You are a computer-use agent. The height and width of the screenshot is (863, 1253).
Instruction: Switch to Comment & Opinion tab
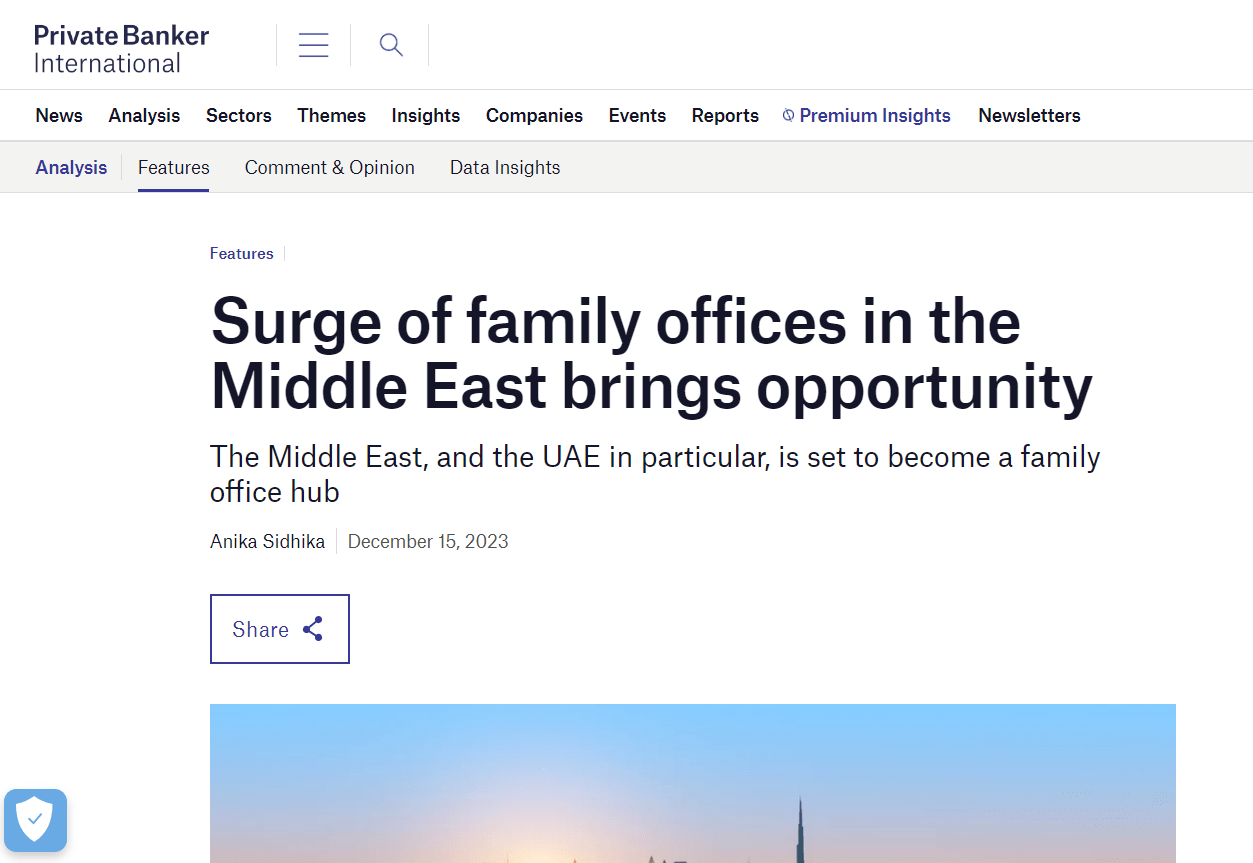click(x=329, y=168)
